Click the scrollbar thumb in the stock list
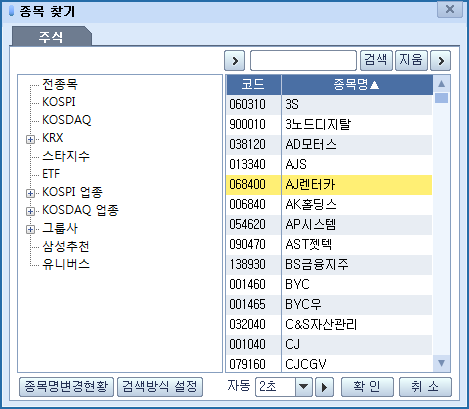 pos(441,98)
